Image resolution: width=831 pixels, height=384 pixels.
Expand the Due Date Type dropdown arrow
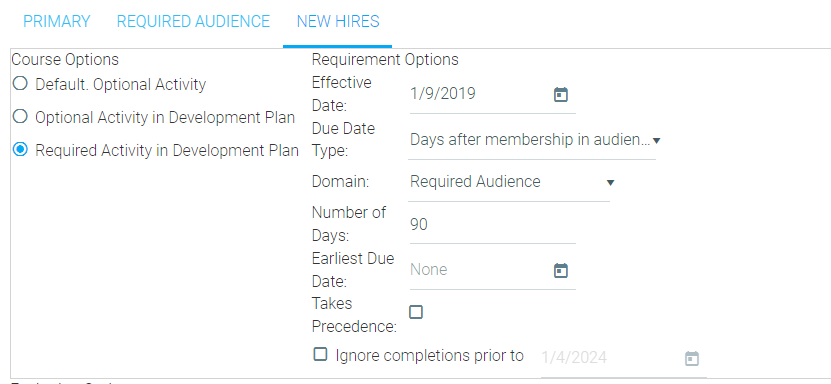coord(656,141)
